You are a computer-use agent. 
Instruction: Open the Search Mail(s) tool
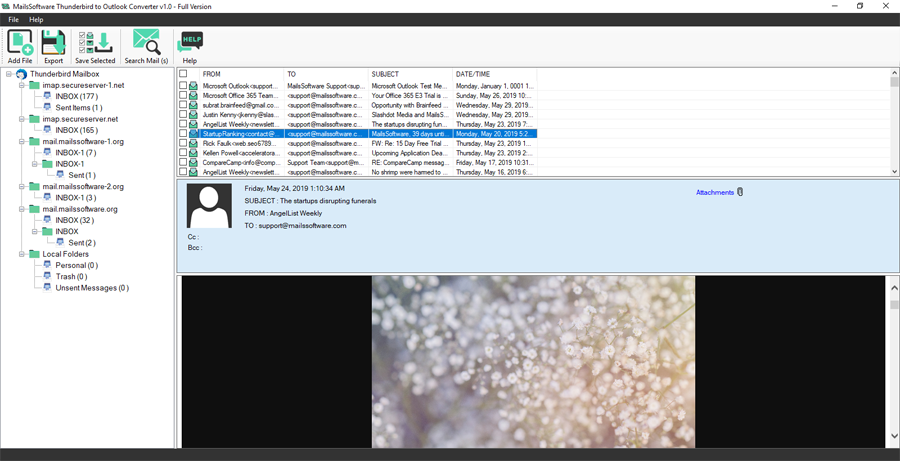[146, 42]
